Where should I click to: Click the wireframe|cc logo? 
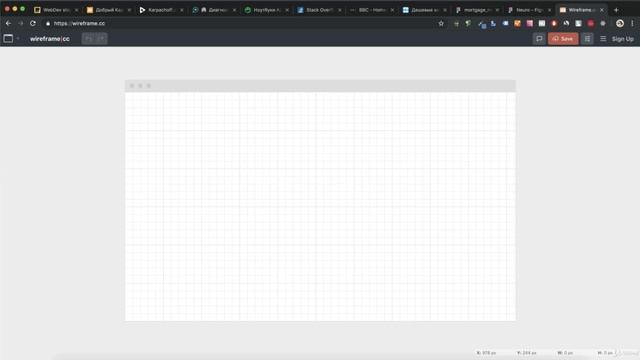(50, 39)
